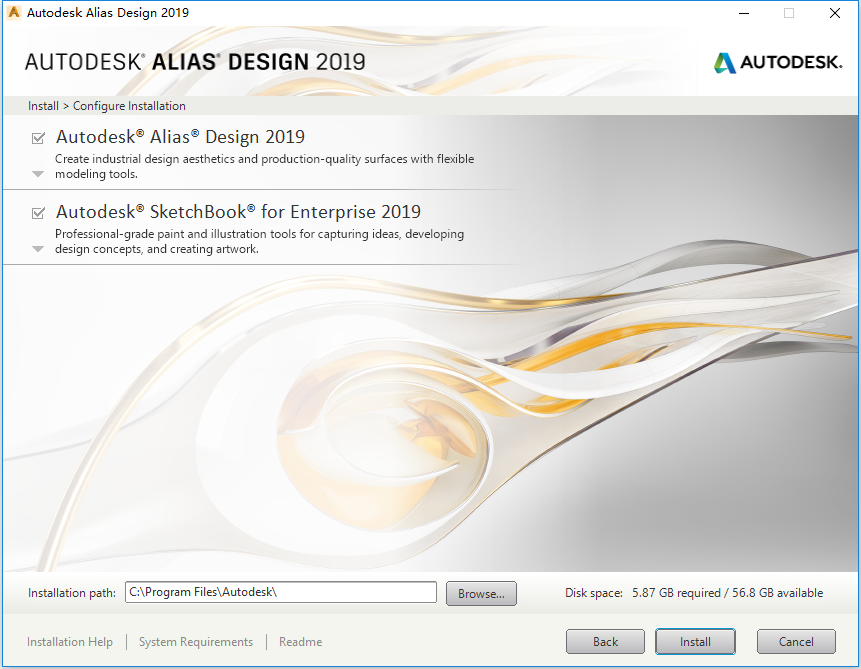Expand SketchBook for Enterprise options arrow
Screen dimensions: 861x669
tap(38, 249)
